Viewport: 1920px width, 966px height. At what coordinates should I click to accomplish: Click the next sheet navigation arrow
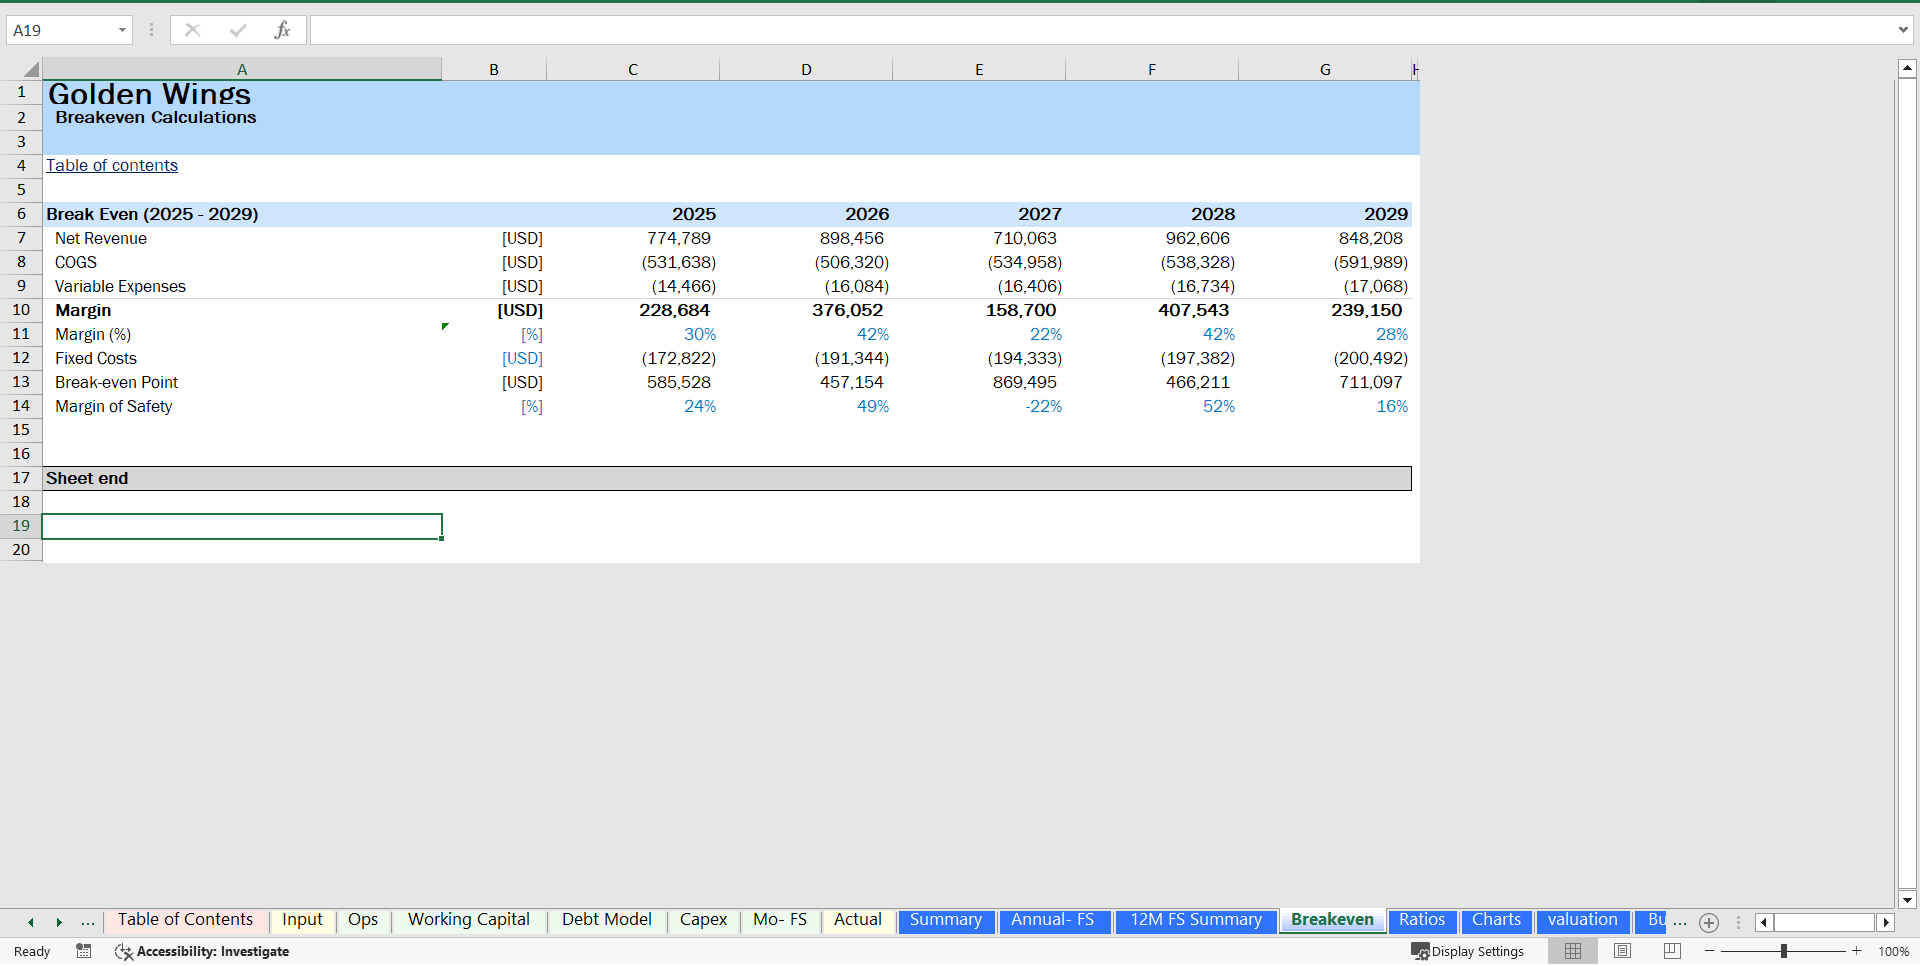(59, 922)
